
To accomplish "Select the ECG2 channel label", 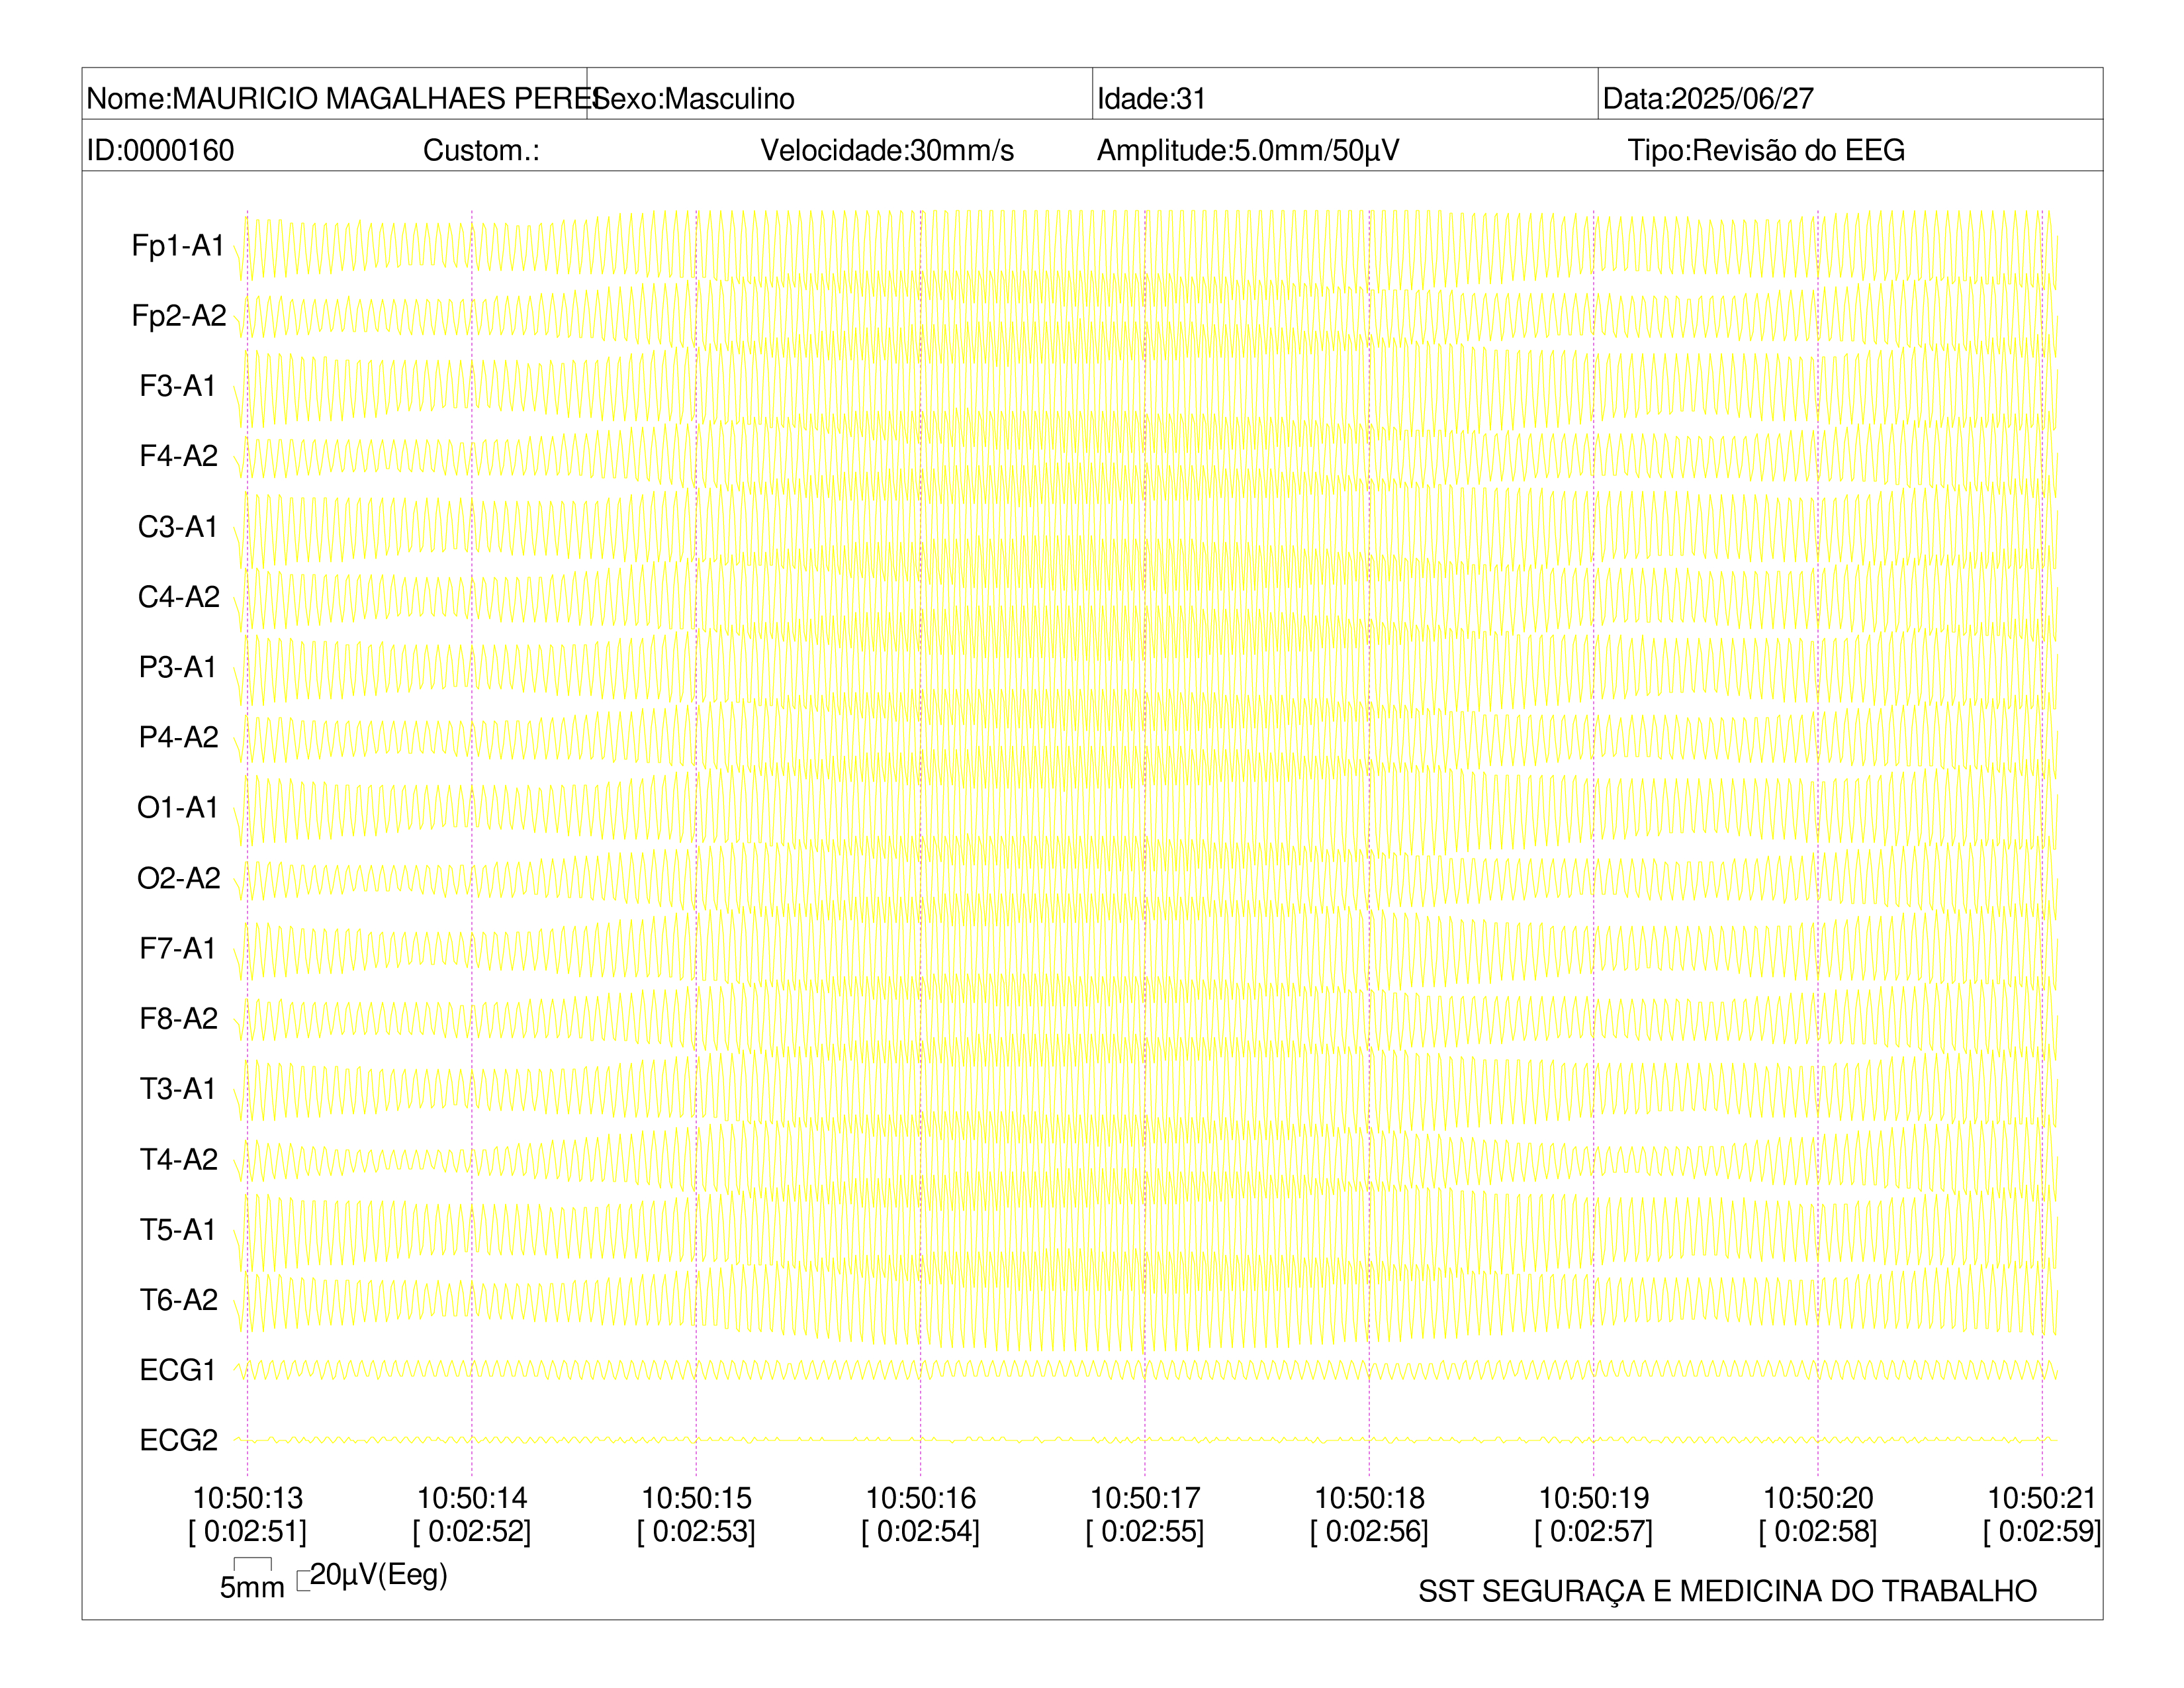I will (178, 1440).
